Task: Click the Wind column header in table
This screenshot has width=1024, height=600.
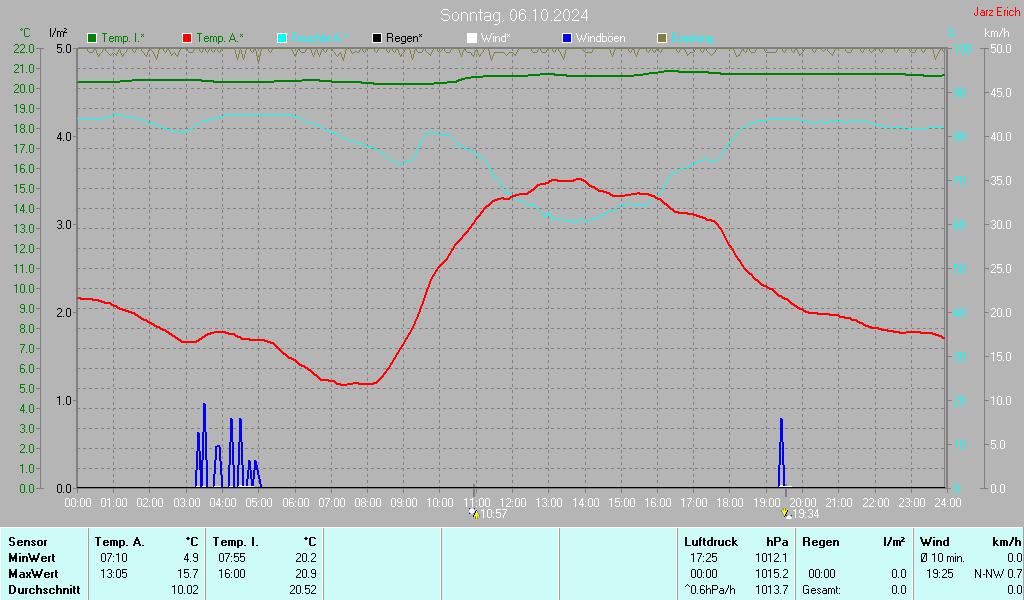Action: [x=934, y=542]
